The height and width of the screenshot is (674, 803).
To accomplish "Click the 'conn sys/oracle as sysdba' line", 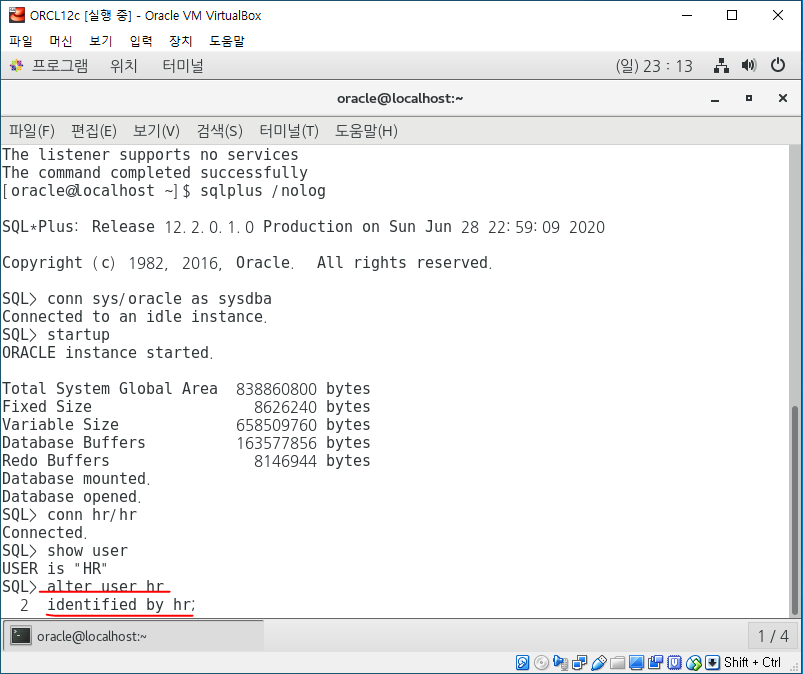I will 159,299.
